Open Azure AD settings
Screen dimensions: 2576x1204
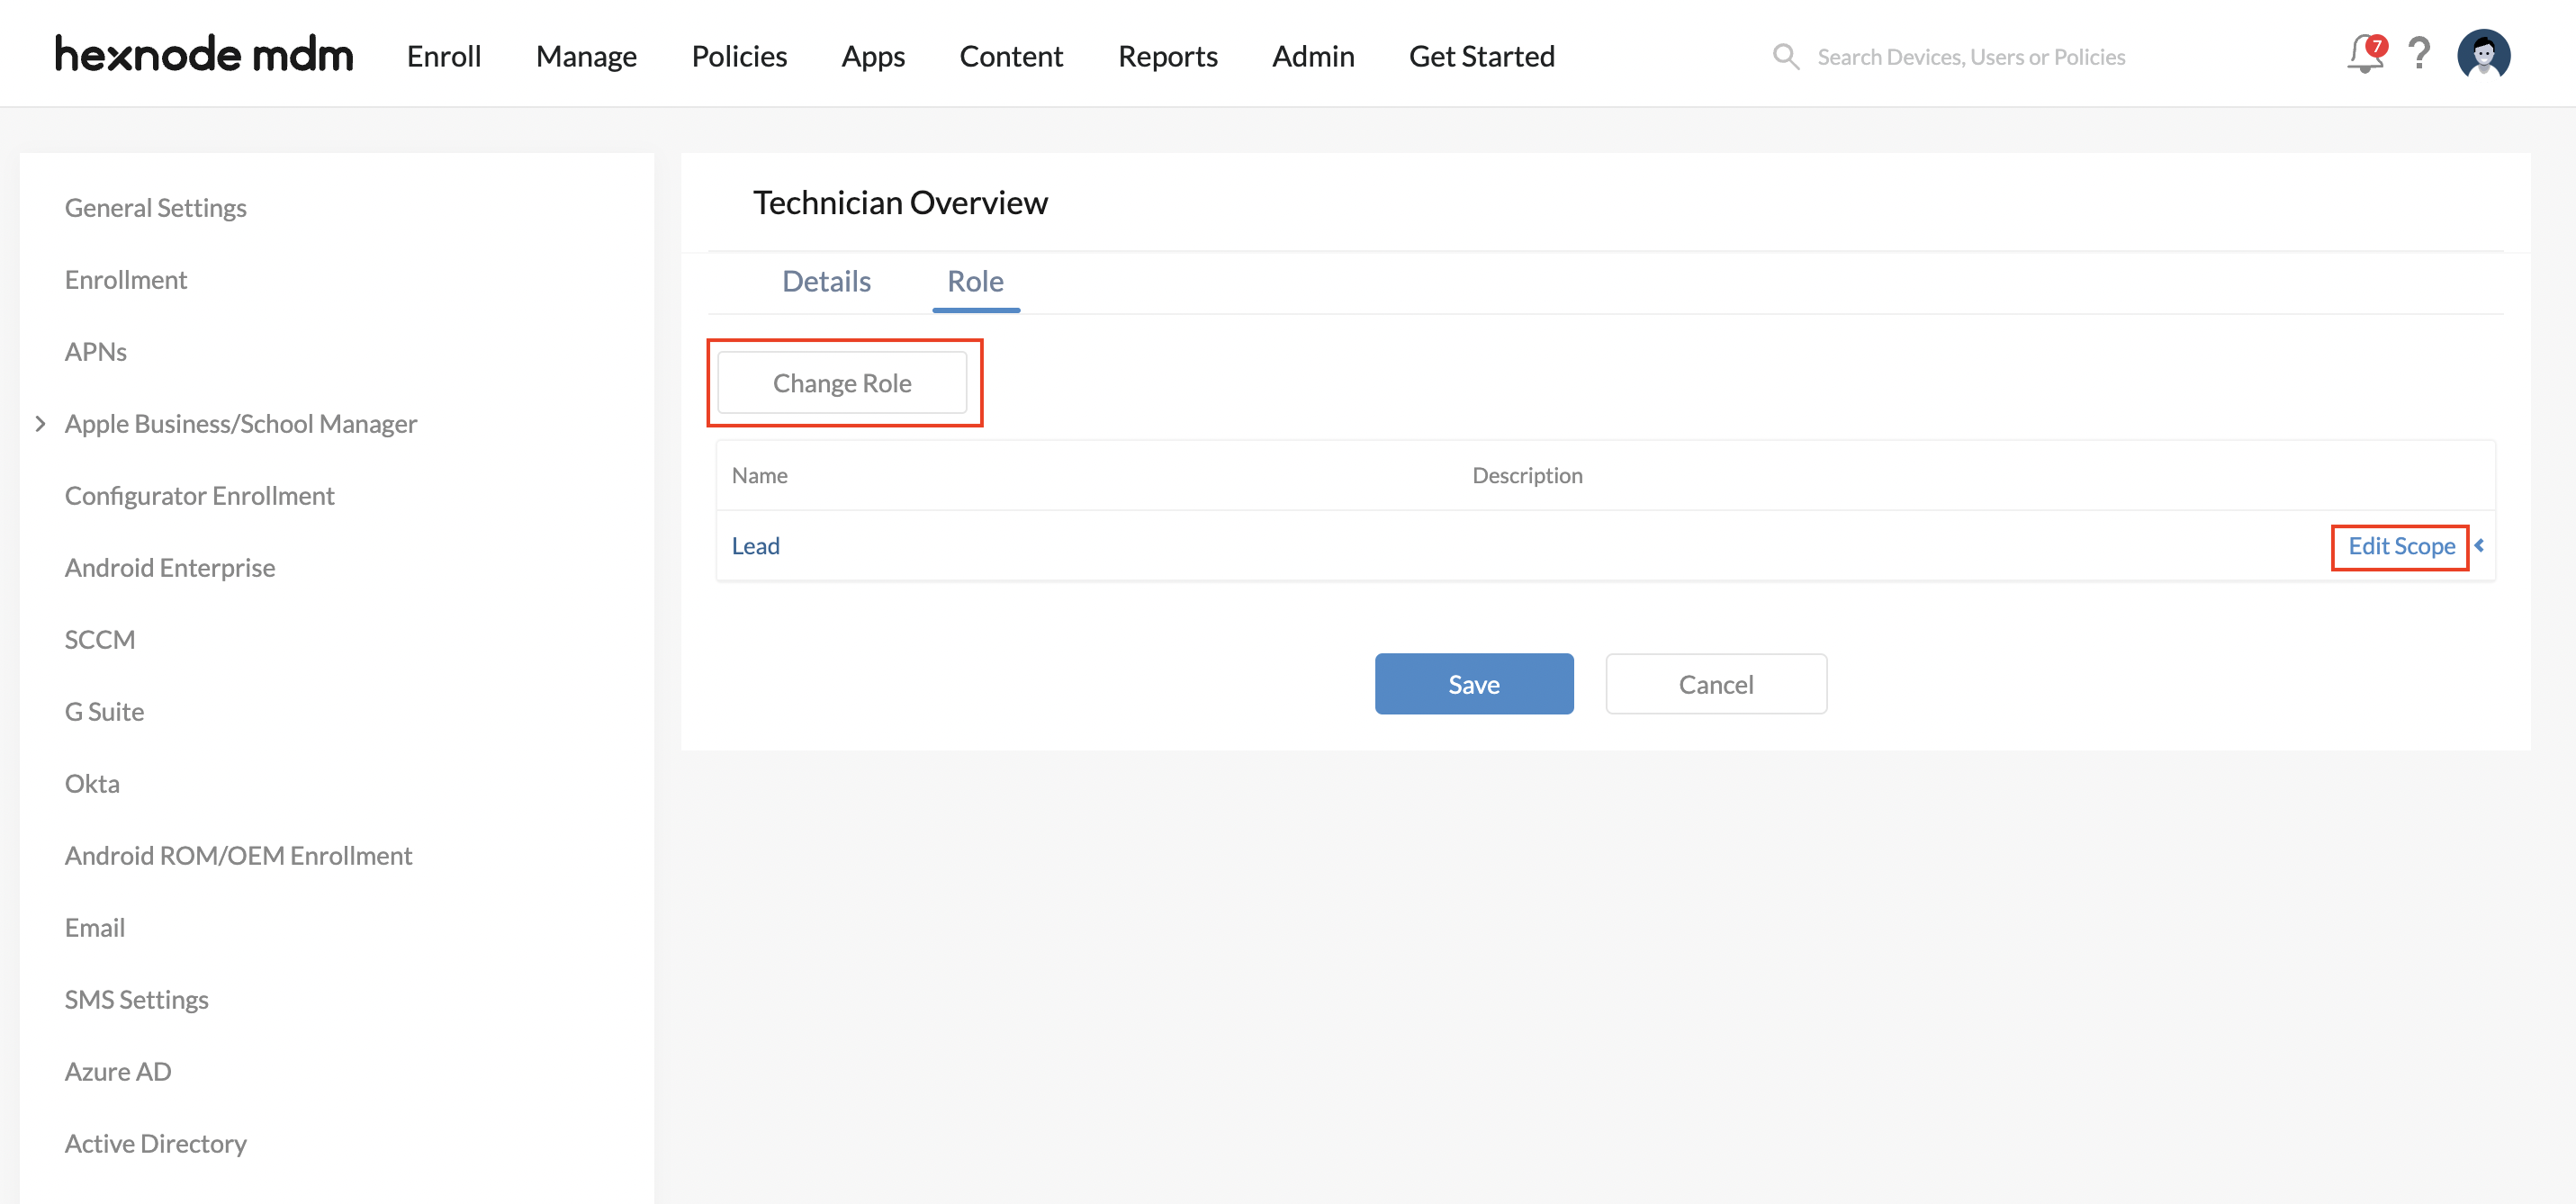(x=117, y=1071)
